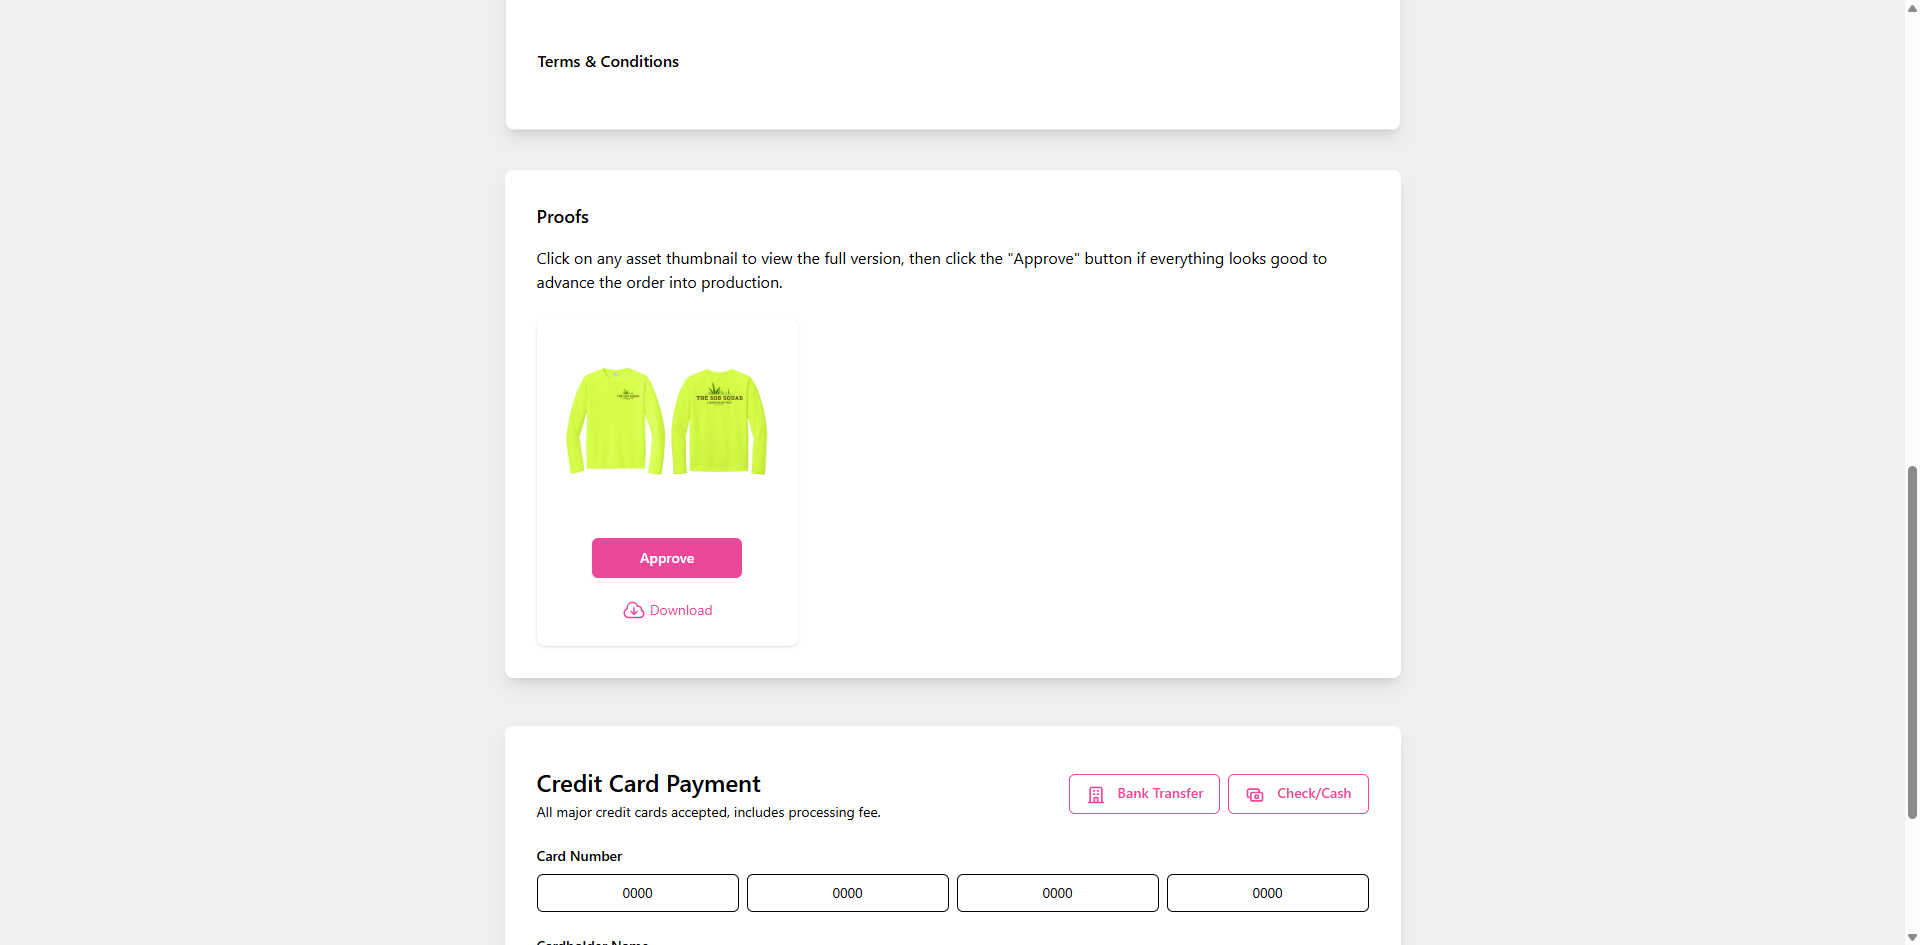
Task: Expand the Terms & Conditions section
Action: pos(608,62)
